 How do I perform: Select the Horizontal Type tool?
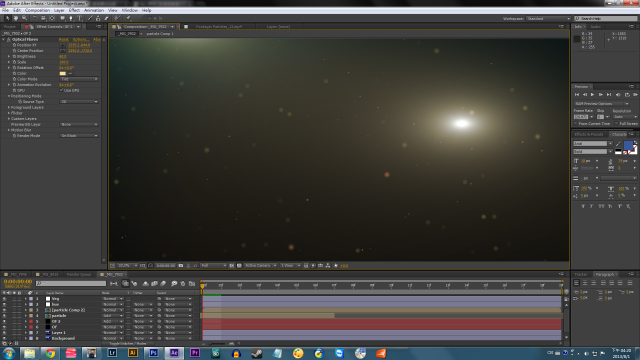tap(80, 18)
